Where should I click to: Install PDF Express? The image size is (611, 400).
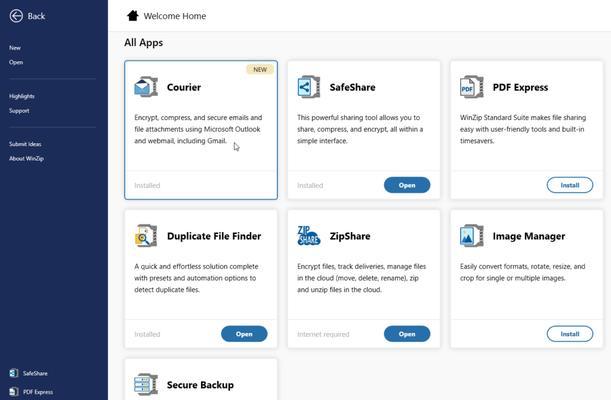pos(570,185)
